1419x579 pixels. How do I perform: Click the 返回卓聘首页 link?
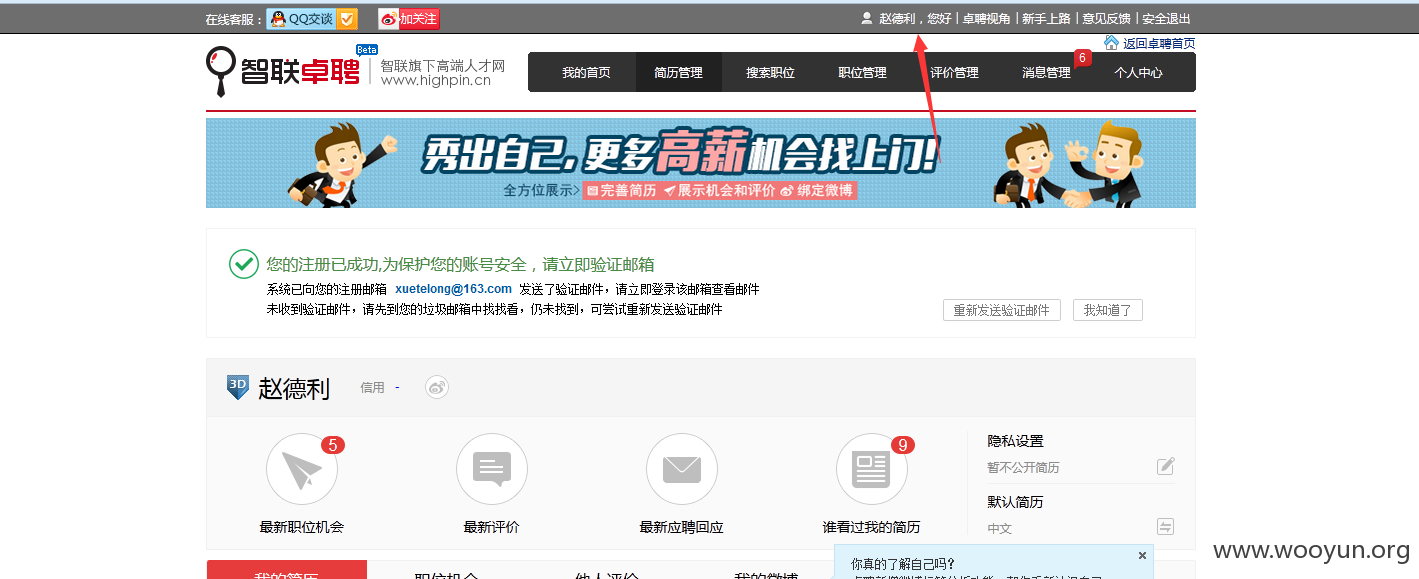[x=1159, y=44]
